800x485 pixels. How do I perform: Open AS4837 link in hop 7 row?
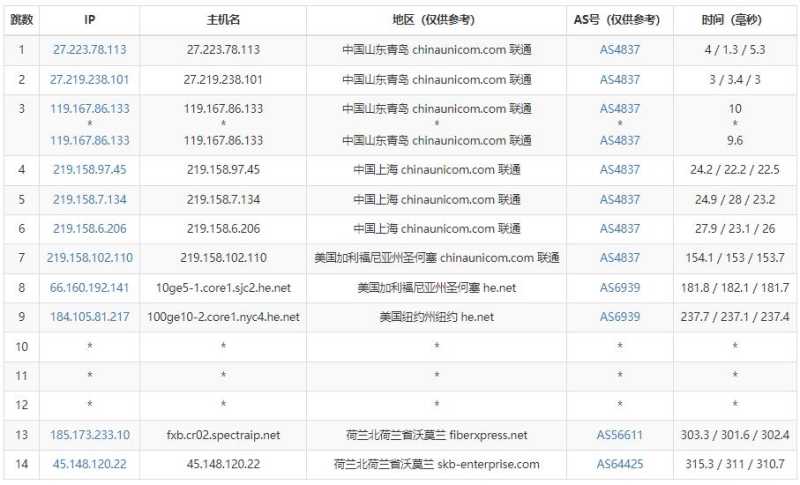pyautogui.click(x=619, y=258)
